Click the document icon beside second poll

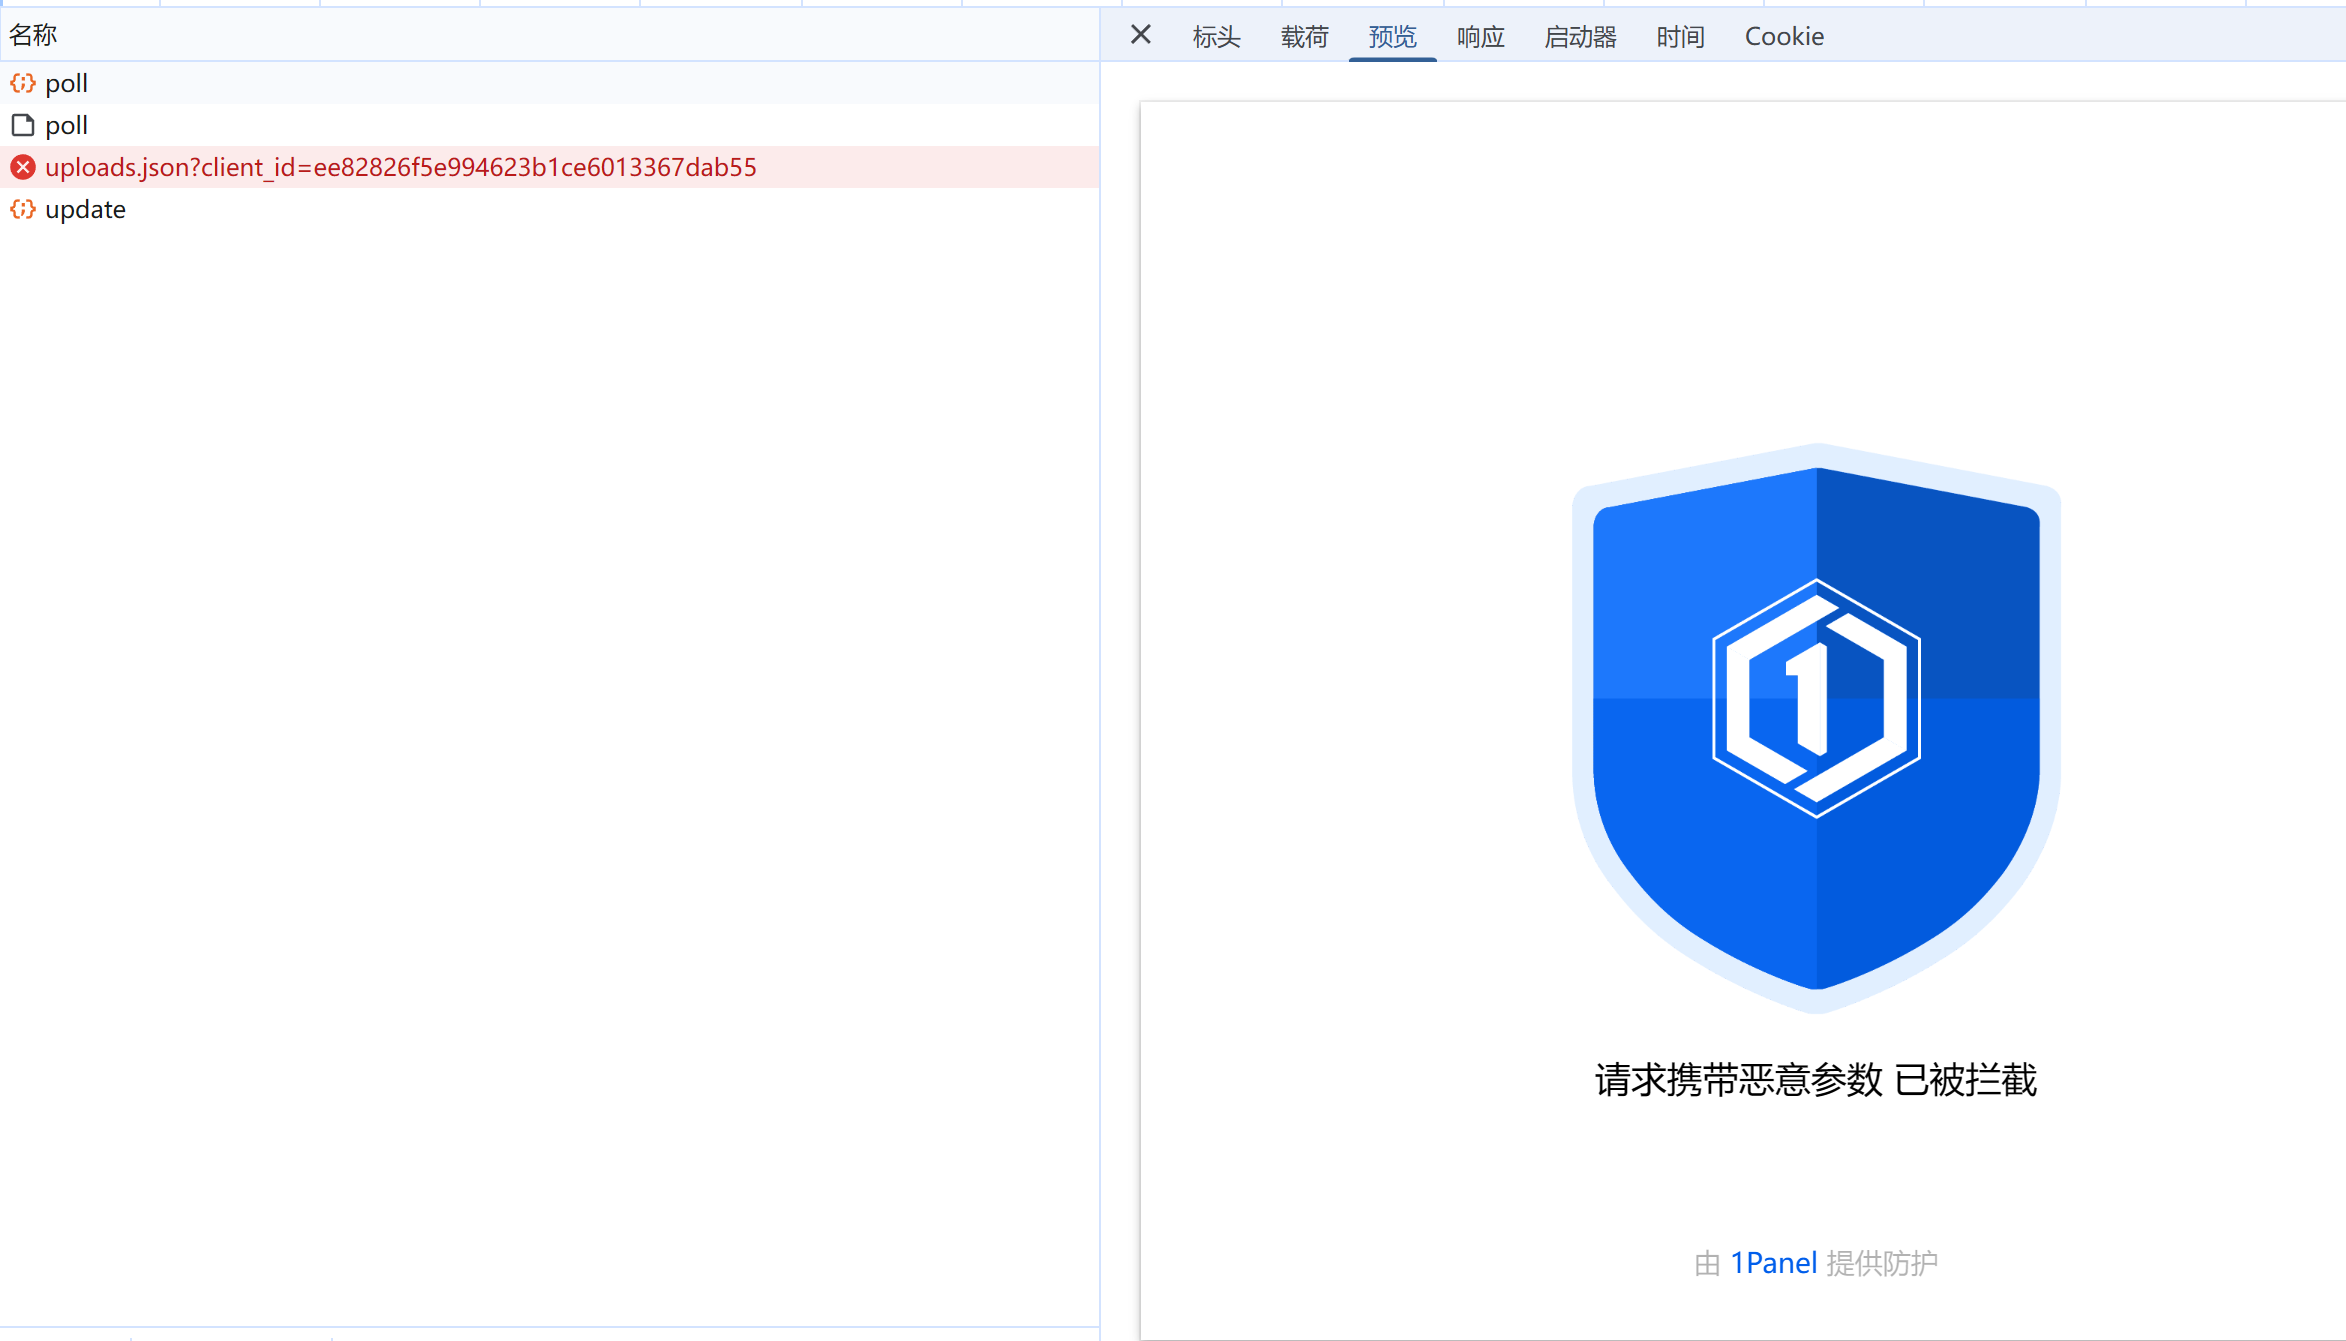[23, 125]
